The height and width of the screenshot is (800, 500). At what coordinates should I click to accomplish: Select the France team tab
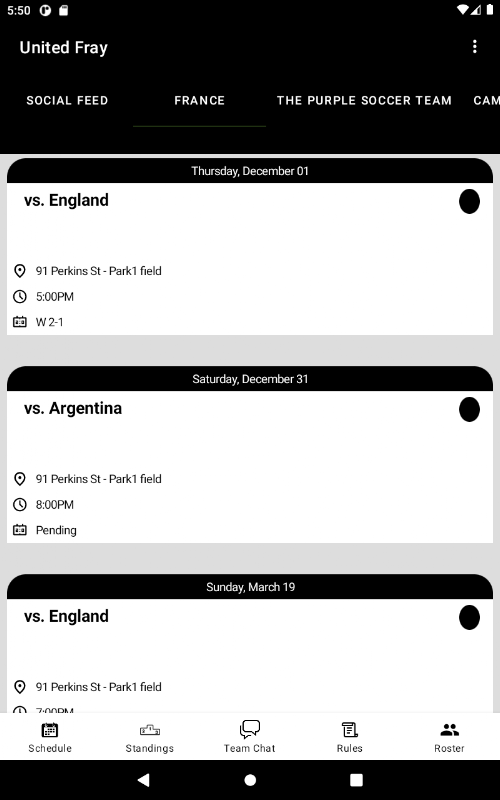tap(199, 101)
